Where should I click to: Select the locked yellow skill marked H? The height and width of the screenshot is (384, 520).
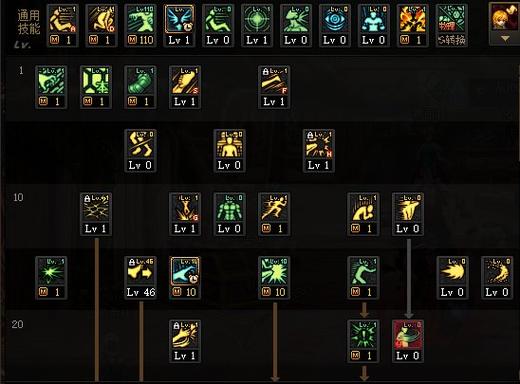(319, 151)
